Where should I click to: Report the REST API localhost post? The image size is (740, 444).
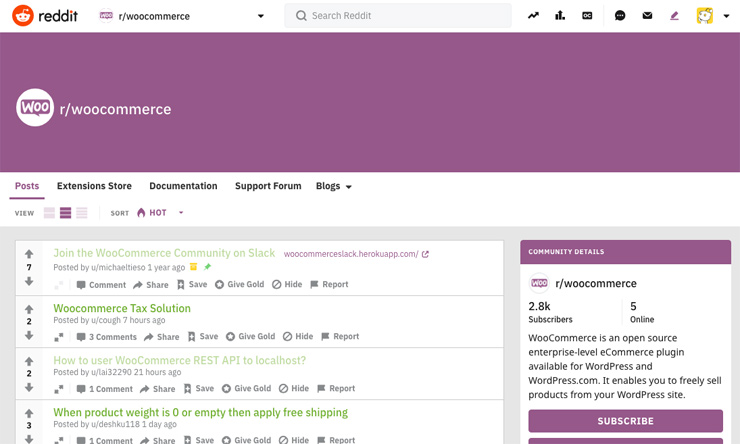pyautogui.click(x=336, y=389)
